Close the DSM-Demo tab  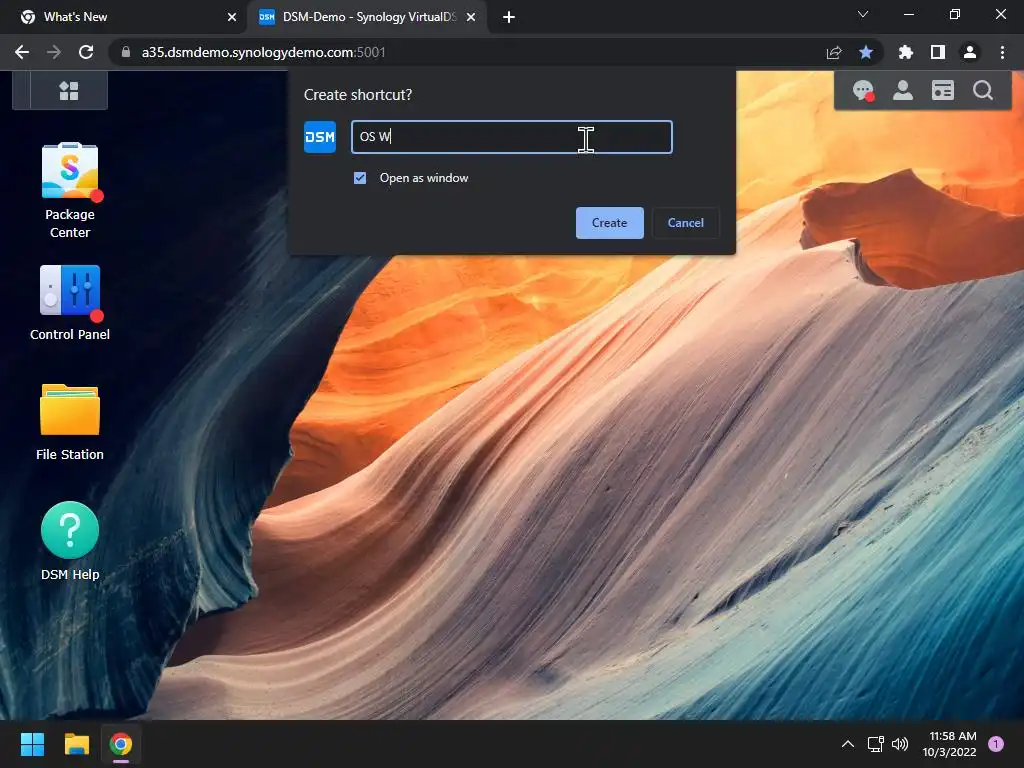[x=471, y=17]
